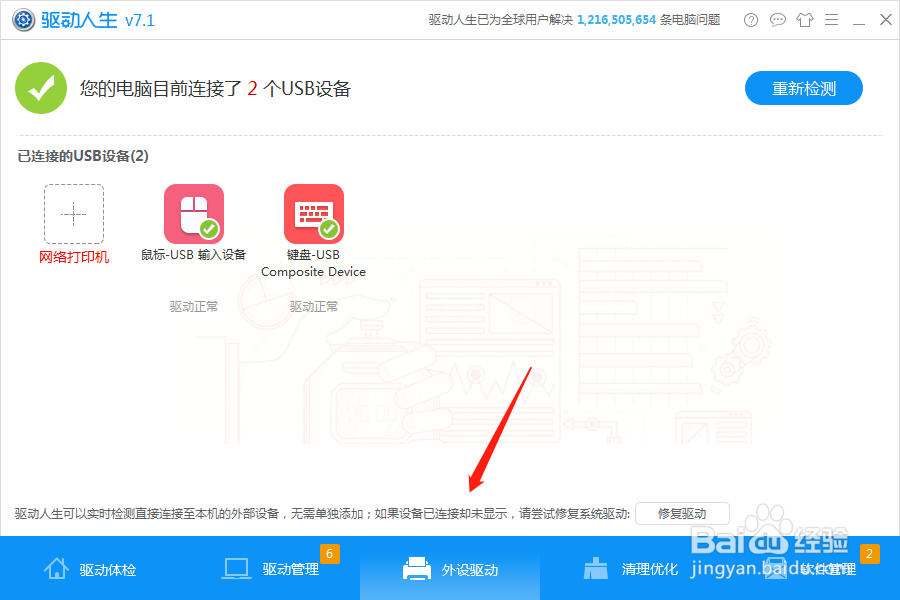
Task: Click the 鼠标-USB 输入设备 label
Action: tap(193, 254)
